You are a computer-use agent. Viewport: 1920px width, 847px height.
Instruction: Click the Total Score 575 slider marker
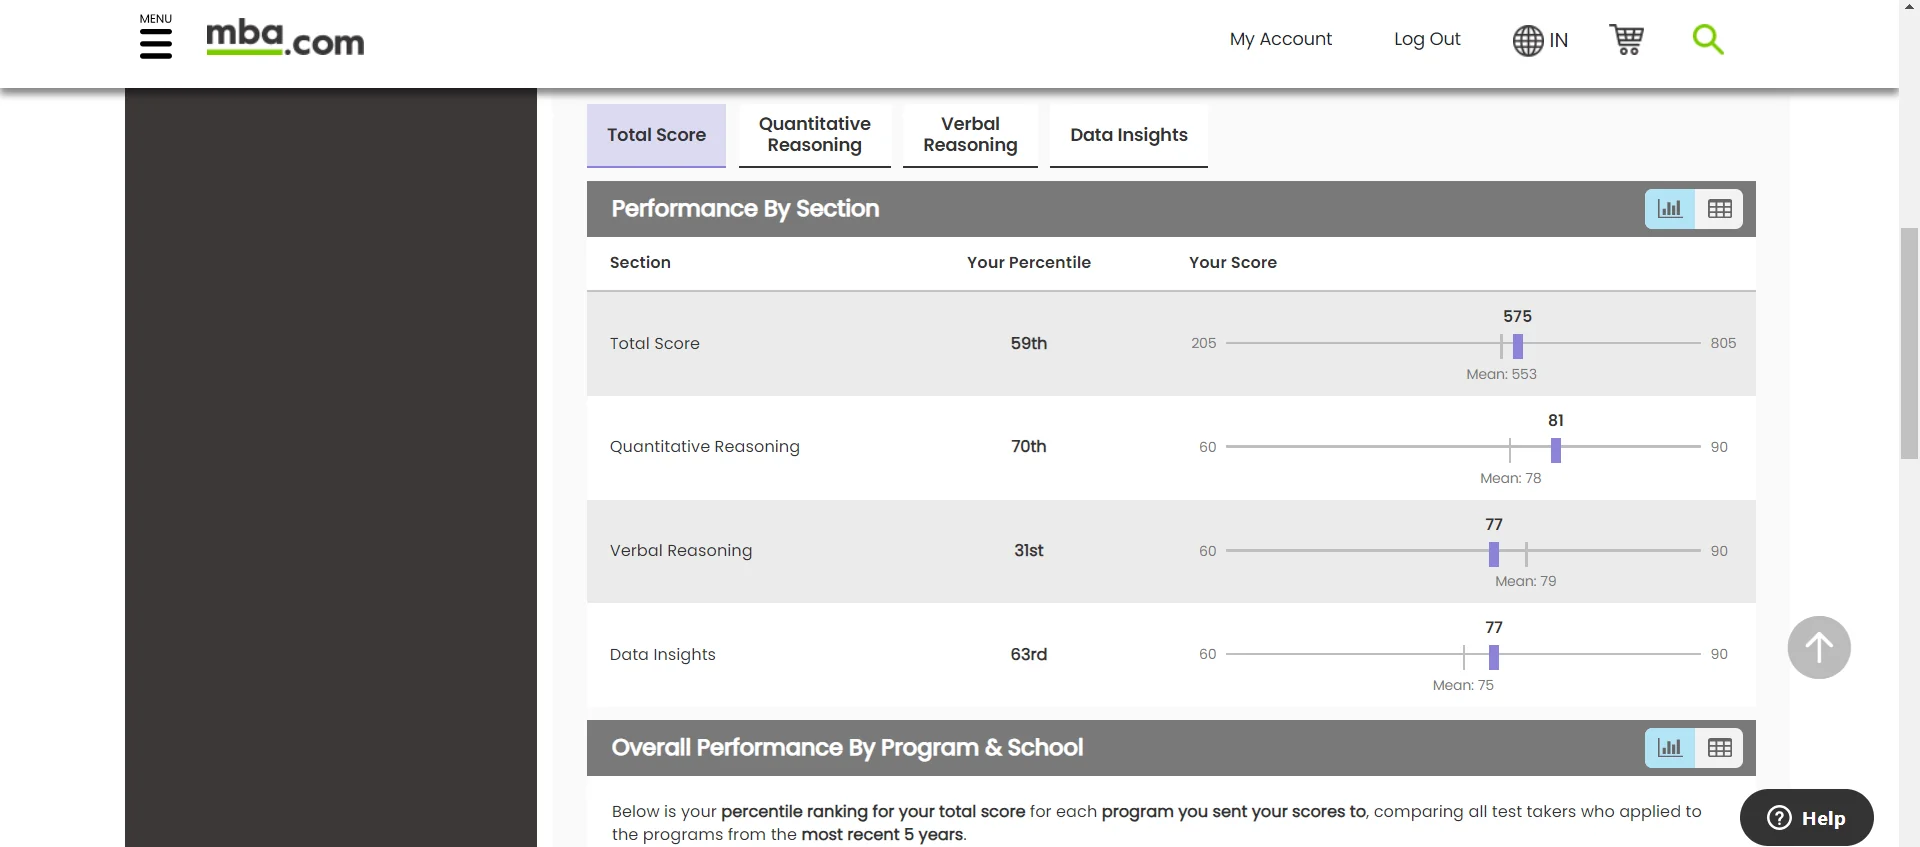tap(1517, 346)
